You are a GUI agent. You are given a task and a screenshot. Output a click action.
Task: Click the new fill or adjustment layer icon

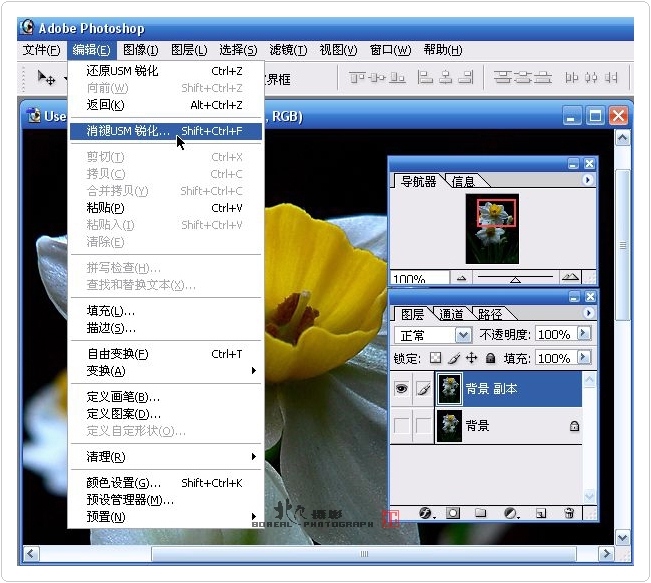511,513
